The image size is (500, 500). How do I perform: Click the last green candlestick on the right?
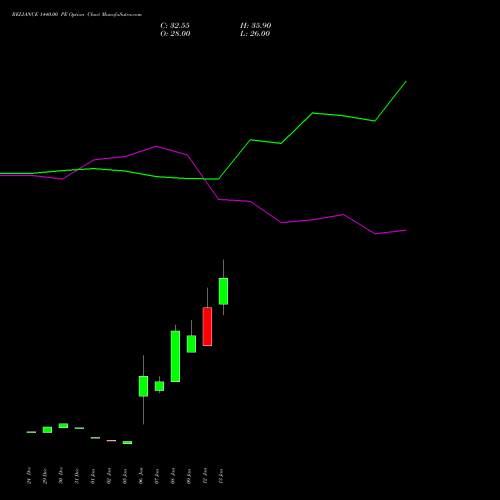coord(223,291)
